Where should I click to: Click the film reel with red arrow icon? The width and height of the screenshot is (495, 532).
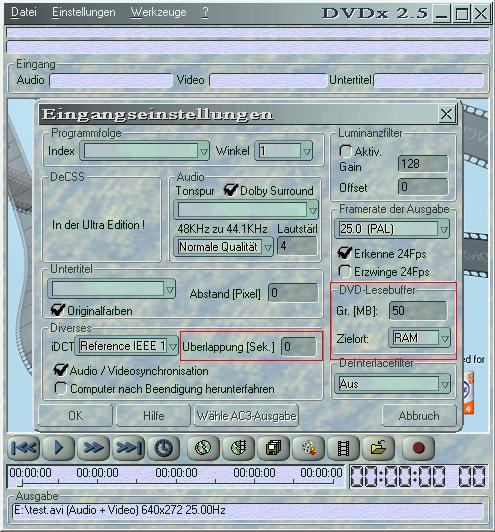click(x=308, y=448)
